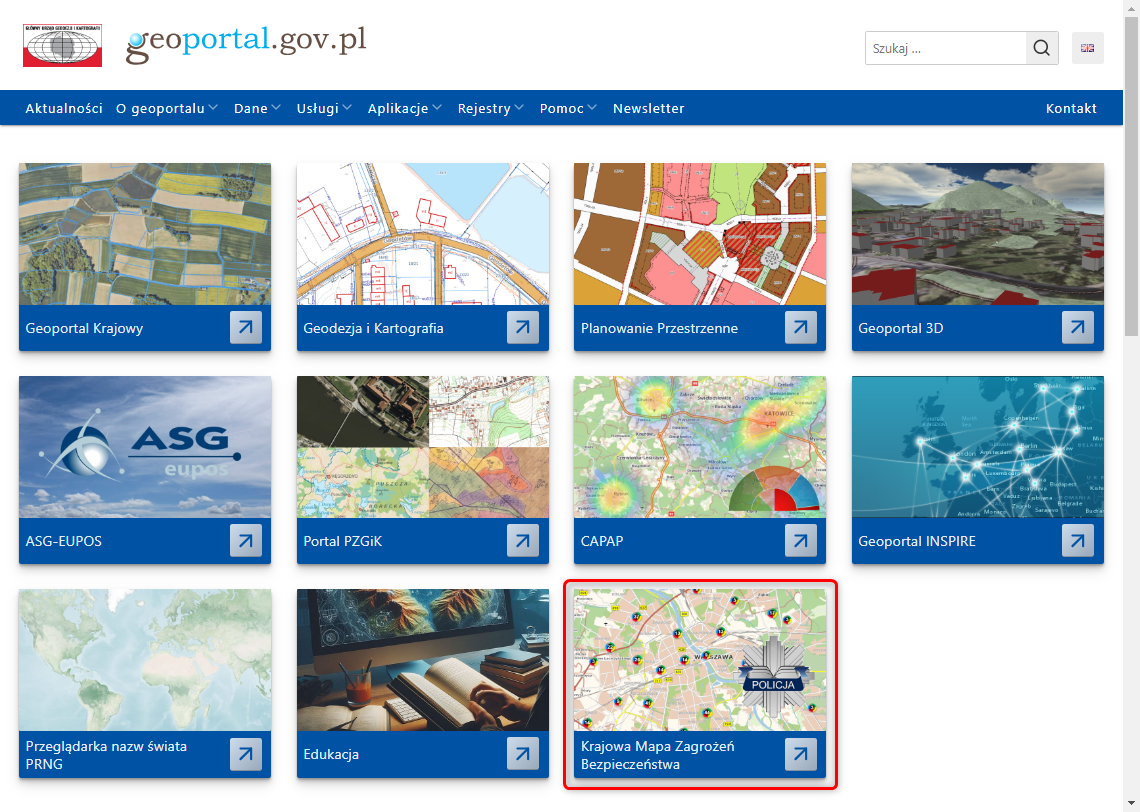Open Geoportal Krajowy arrow icon
This screenshot has height=812, width=1140.
246,328
